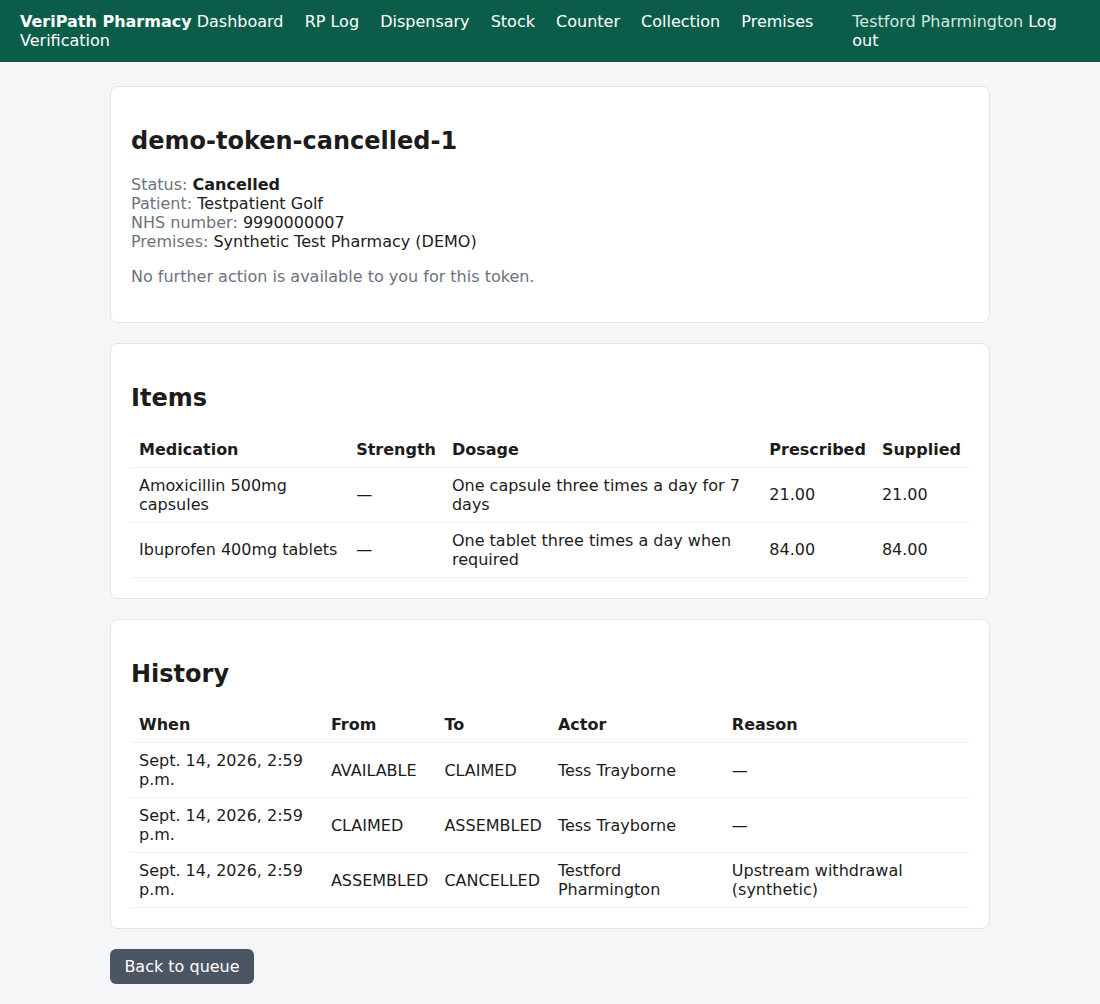Click the Cancelled status text
The image size is (1100, 1004).
[x=236, y=185]
